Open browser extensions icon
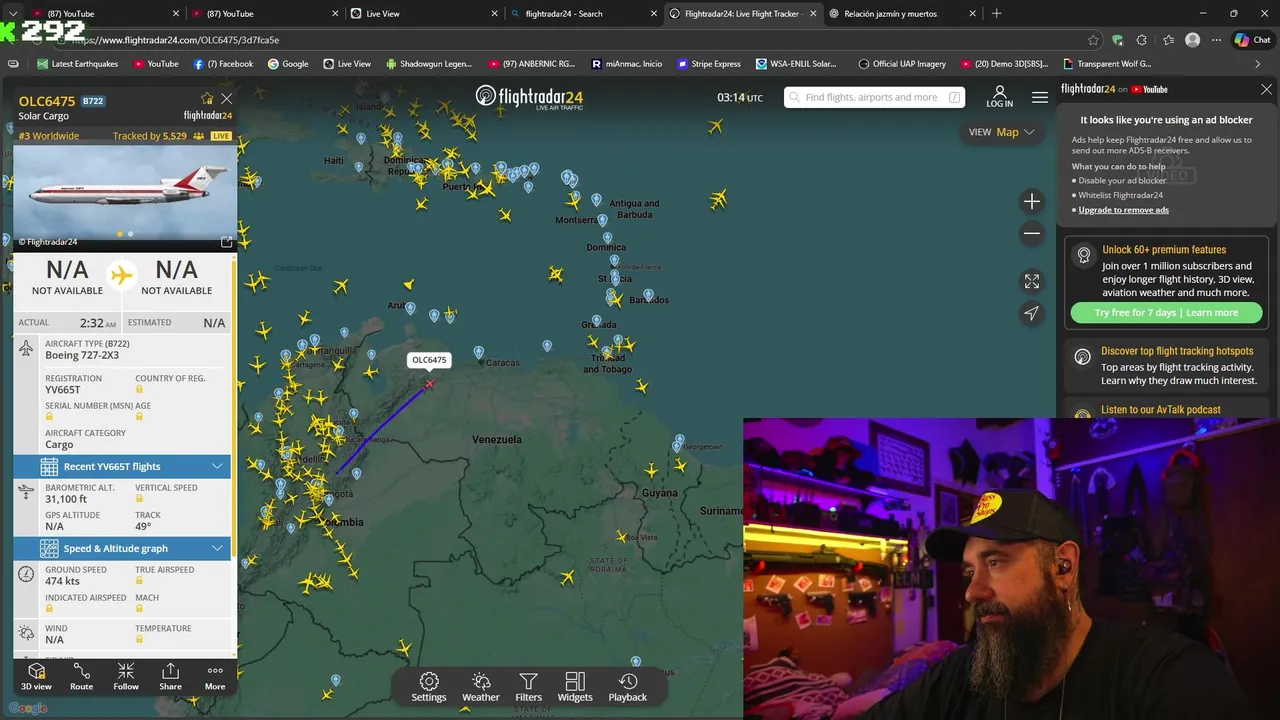1280x720 pixels. coord(1142,40)
